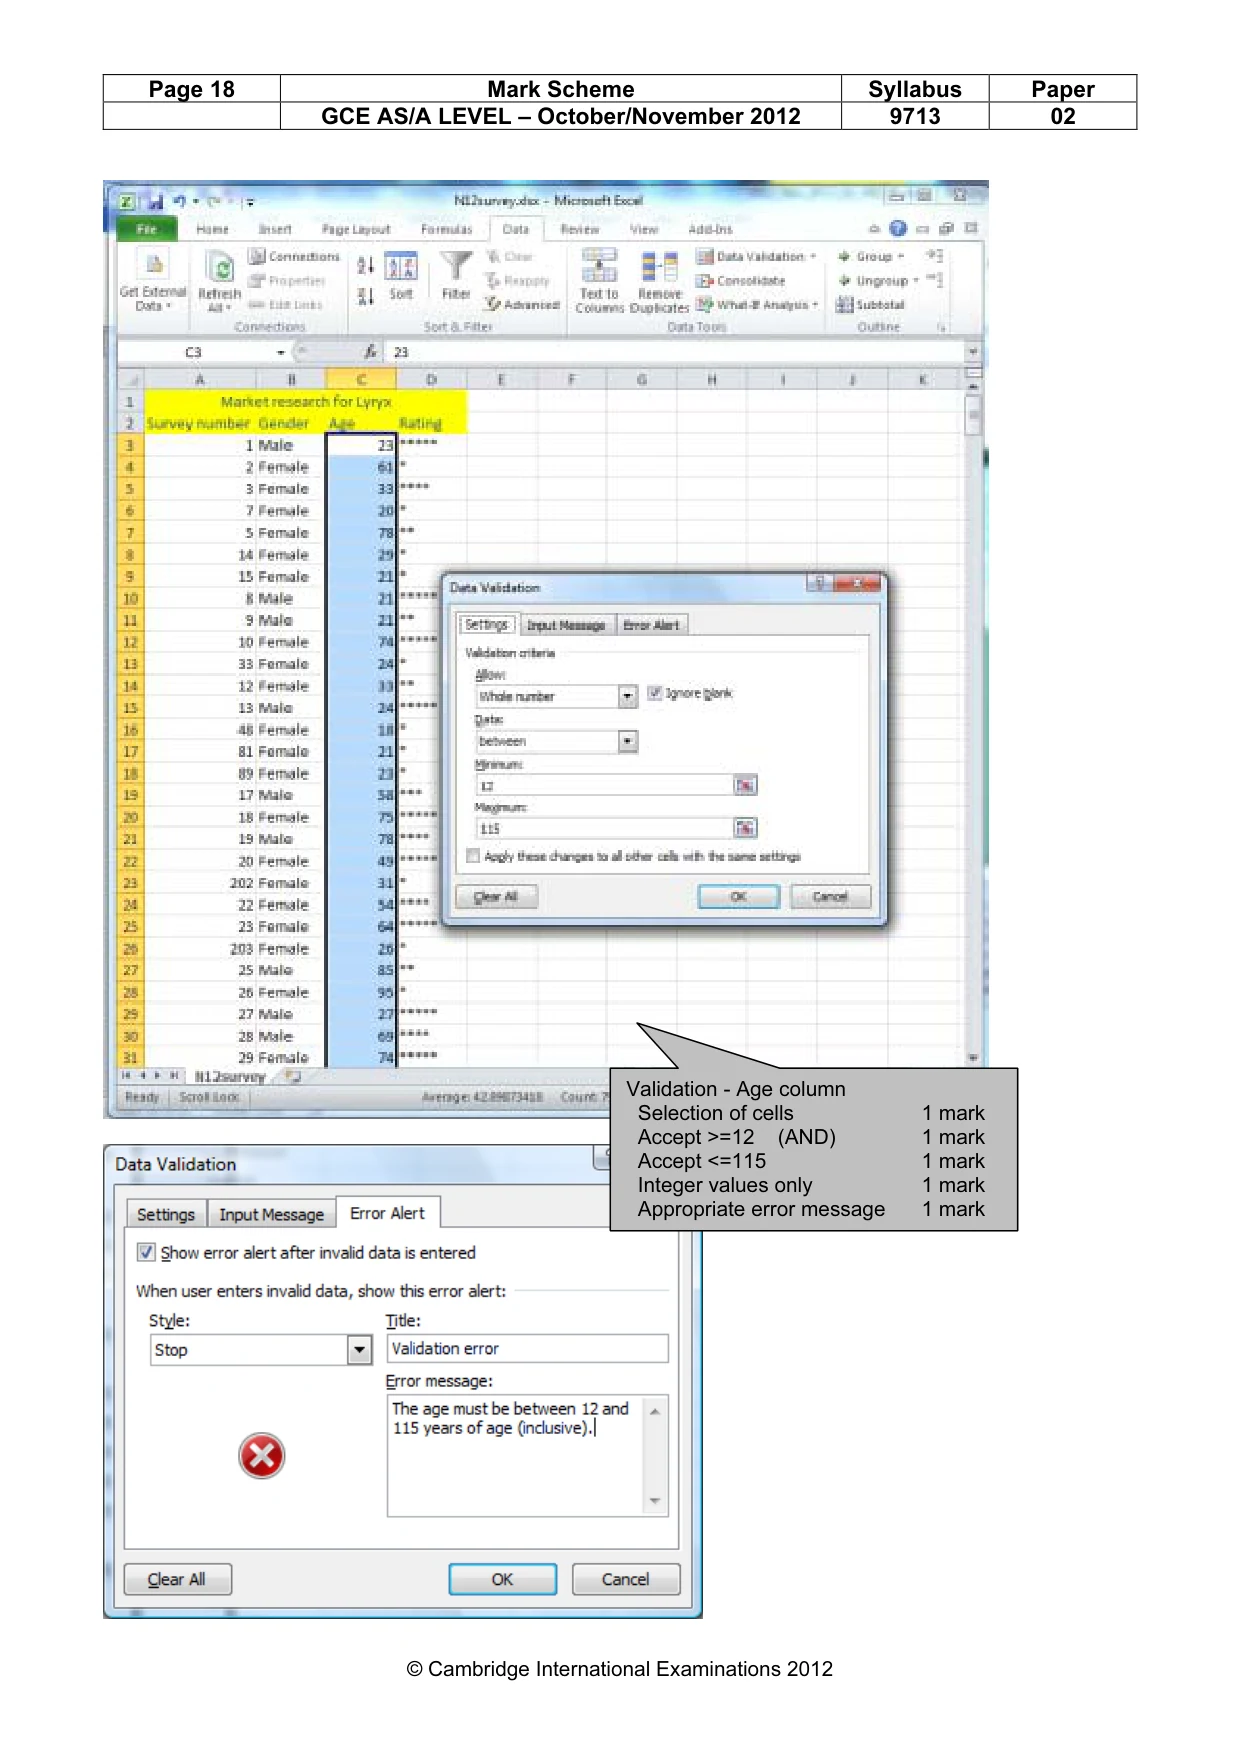Open the Style dropdown showing Stop
1240x1755 pixels.
[360, 1350]
